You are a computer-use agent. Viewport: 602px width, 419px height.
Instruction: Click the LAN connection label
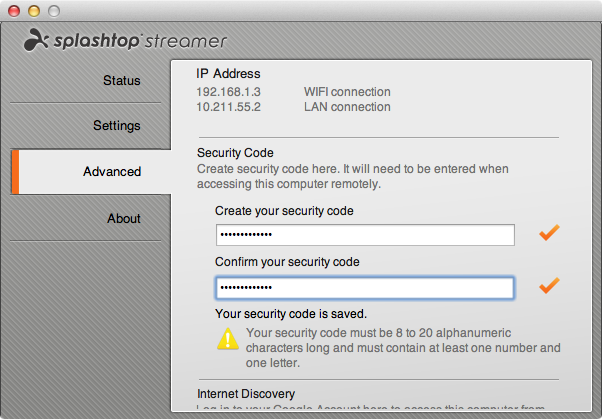click(x=347, y=107)
